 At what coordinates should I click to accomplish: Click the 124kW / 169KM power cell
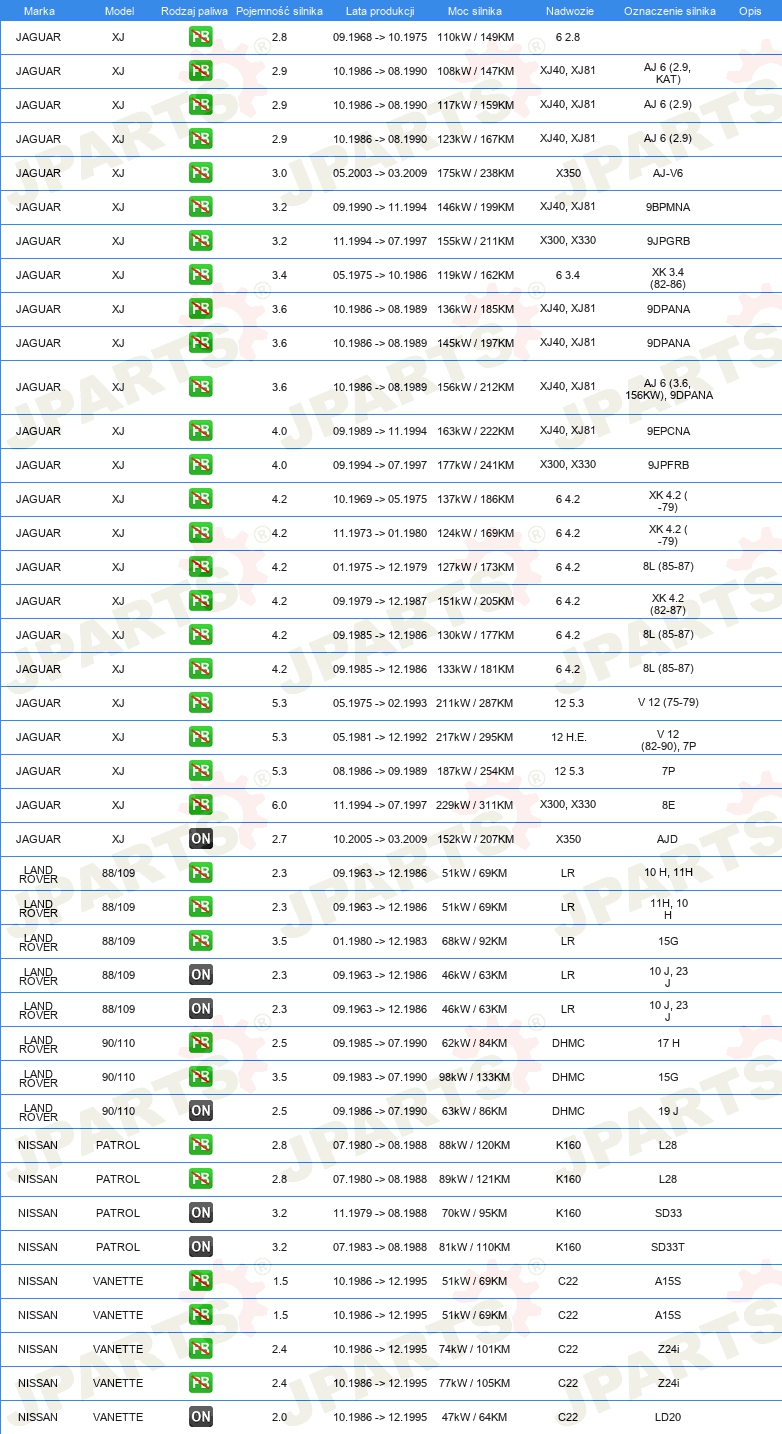coord(475,533)
